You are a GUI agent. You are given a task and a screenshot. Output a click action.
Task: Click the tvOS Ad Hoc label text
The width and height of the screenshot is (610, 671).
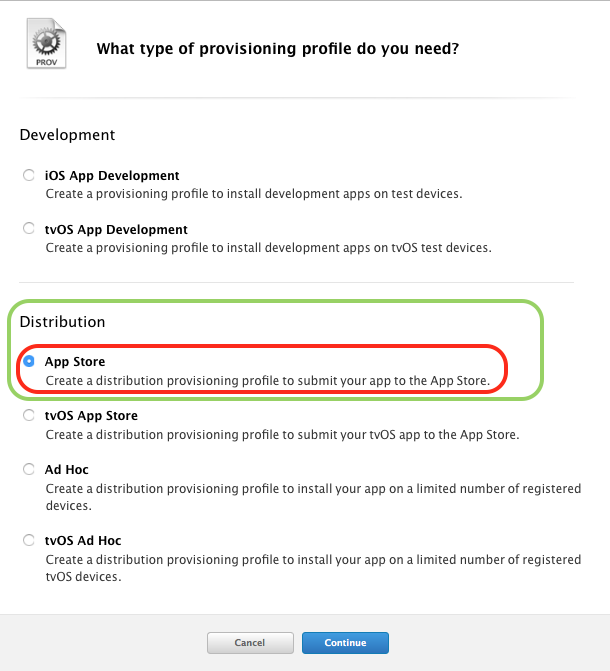click(x=83, y=540)
